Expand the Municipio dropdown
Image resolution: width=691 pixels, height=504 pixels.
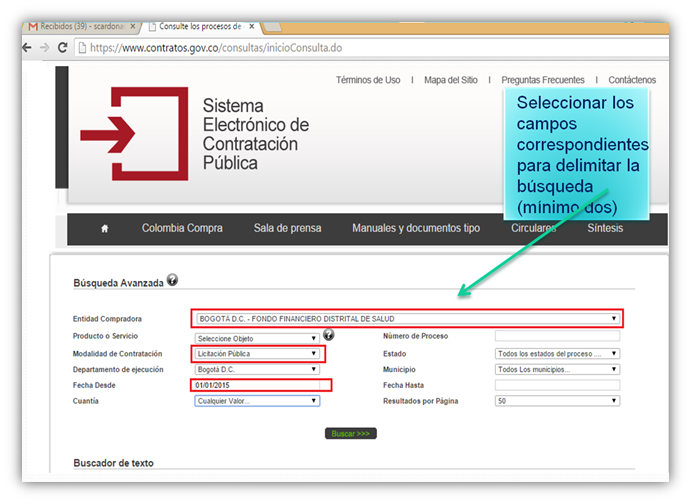(x=557, y=369)
